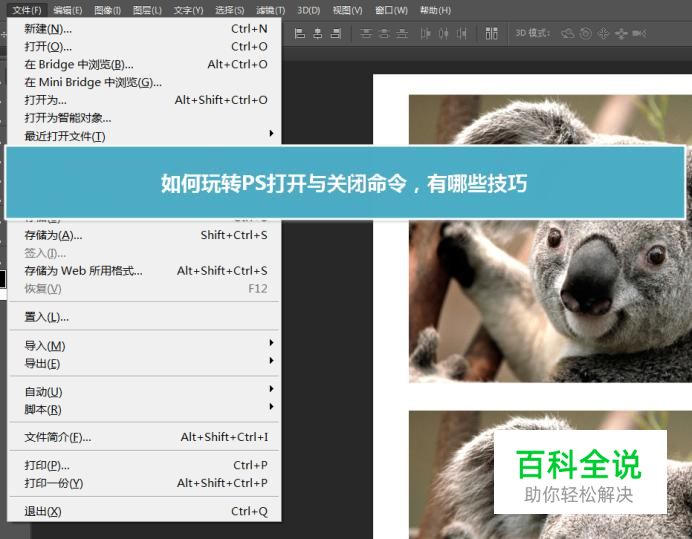
Task: Open the 文件(F) menu
Action: click(x=27, y=10)
